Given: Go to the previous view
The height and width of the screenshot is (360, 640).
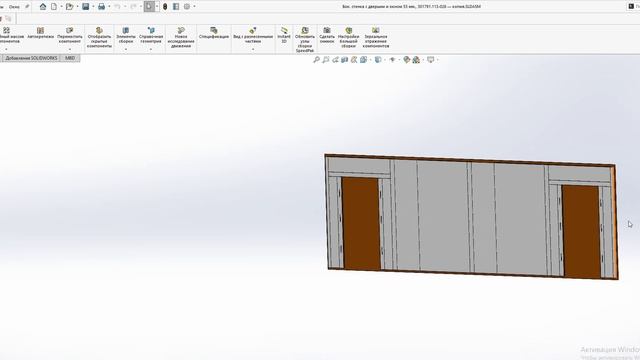Looking at the screenshot, I should tap(335, 60).
